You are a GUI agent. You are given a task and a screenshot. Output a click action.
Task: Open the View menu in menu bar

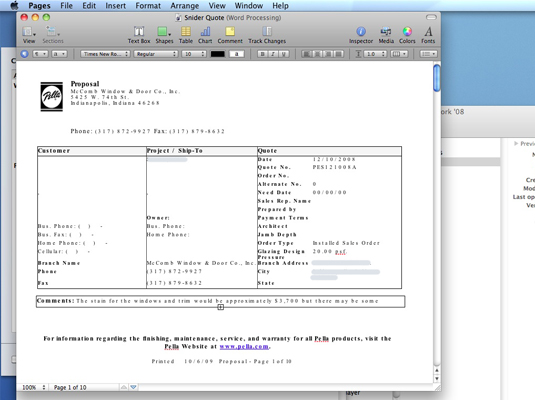coord(217,5)
